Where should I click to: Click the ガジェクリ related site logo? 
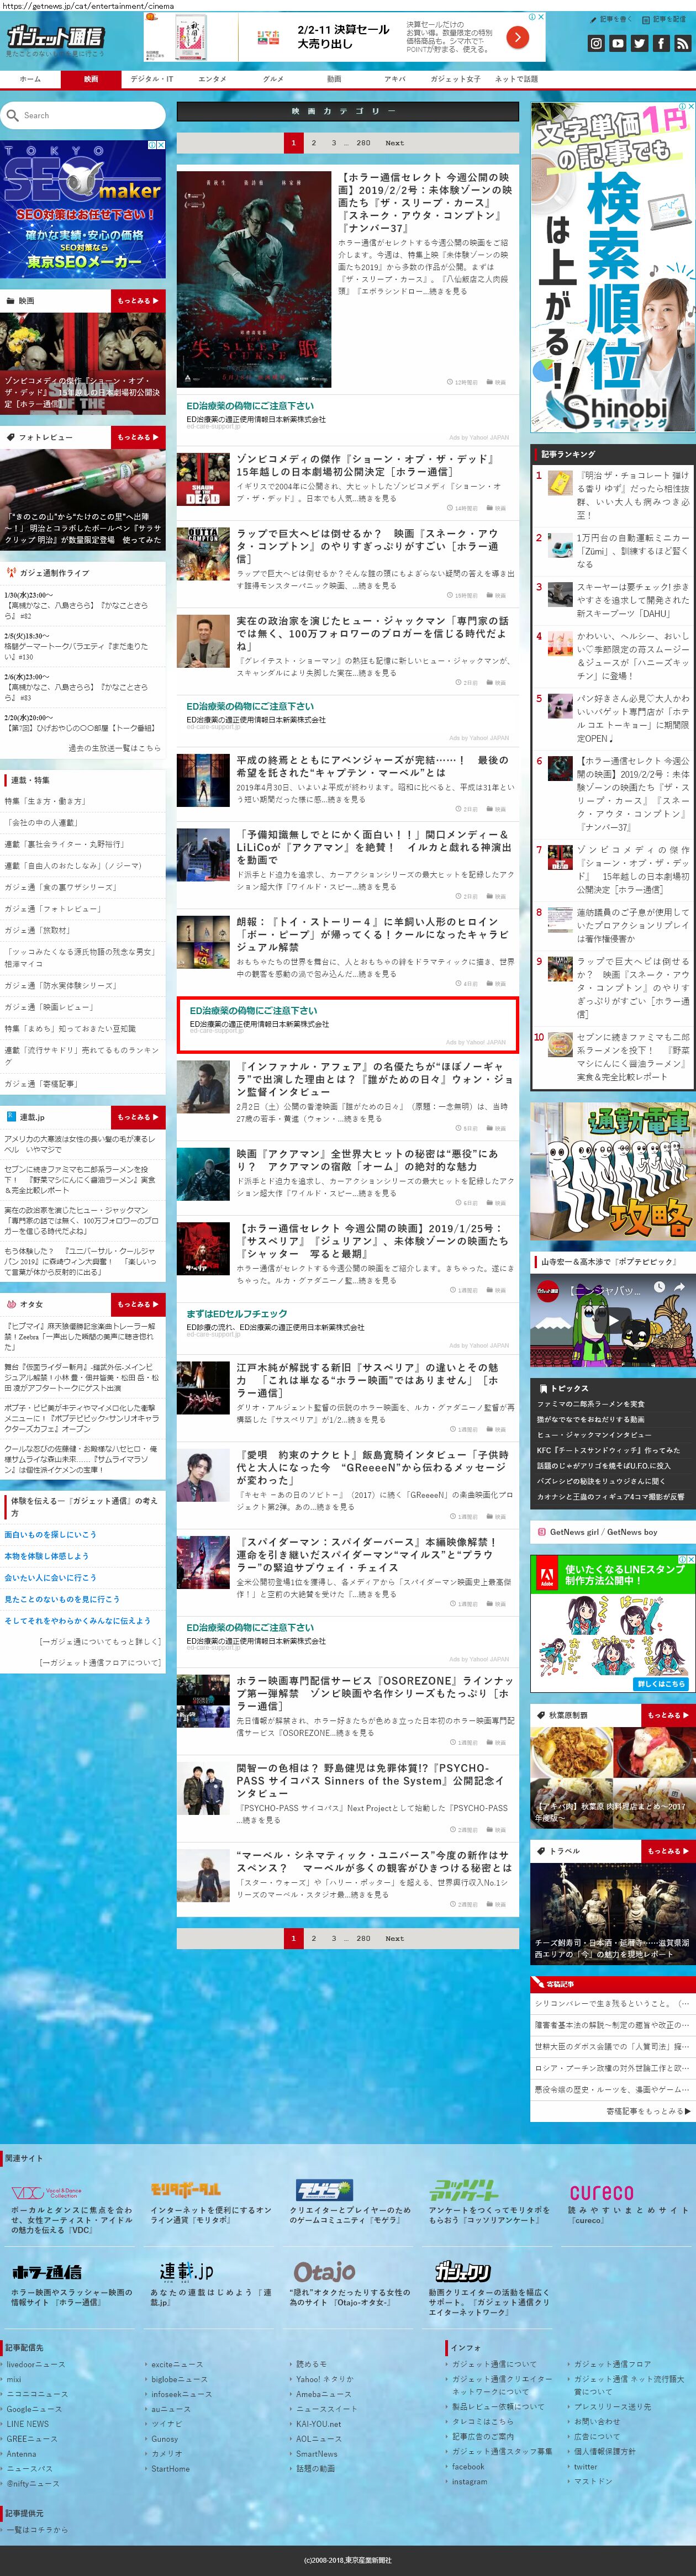463,2271
